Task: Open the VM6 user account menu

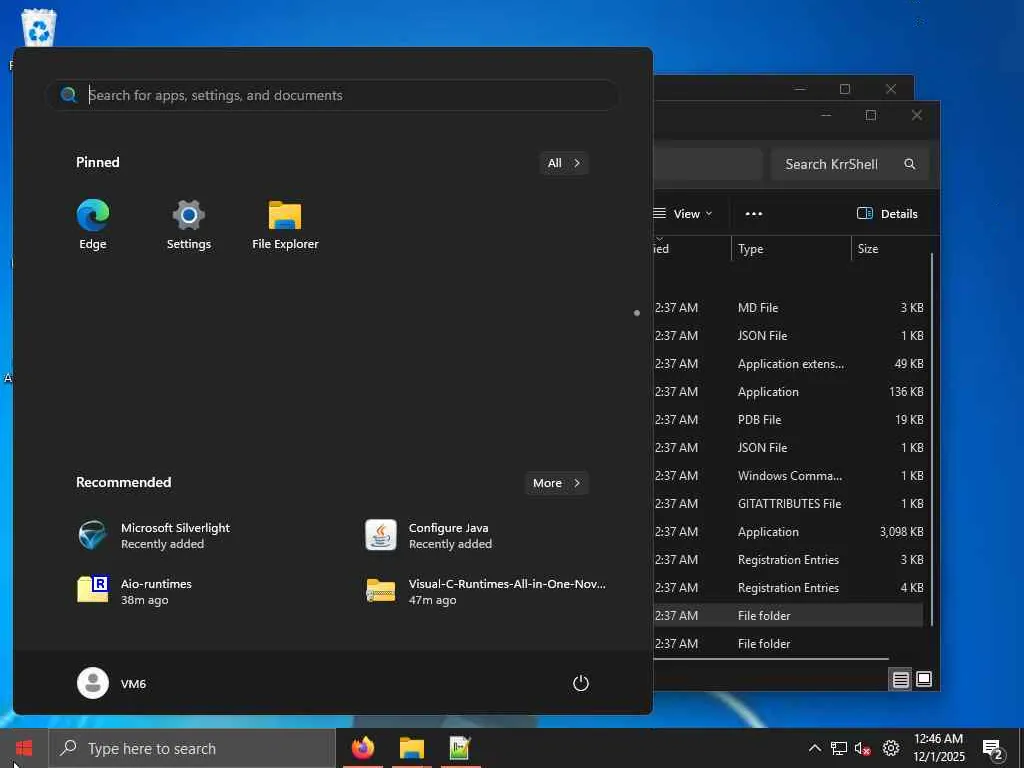Action: point(112,683)
